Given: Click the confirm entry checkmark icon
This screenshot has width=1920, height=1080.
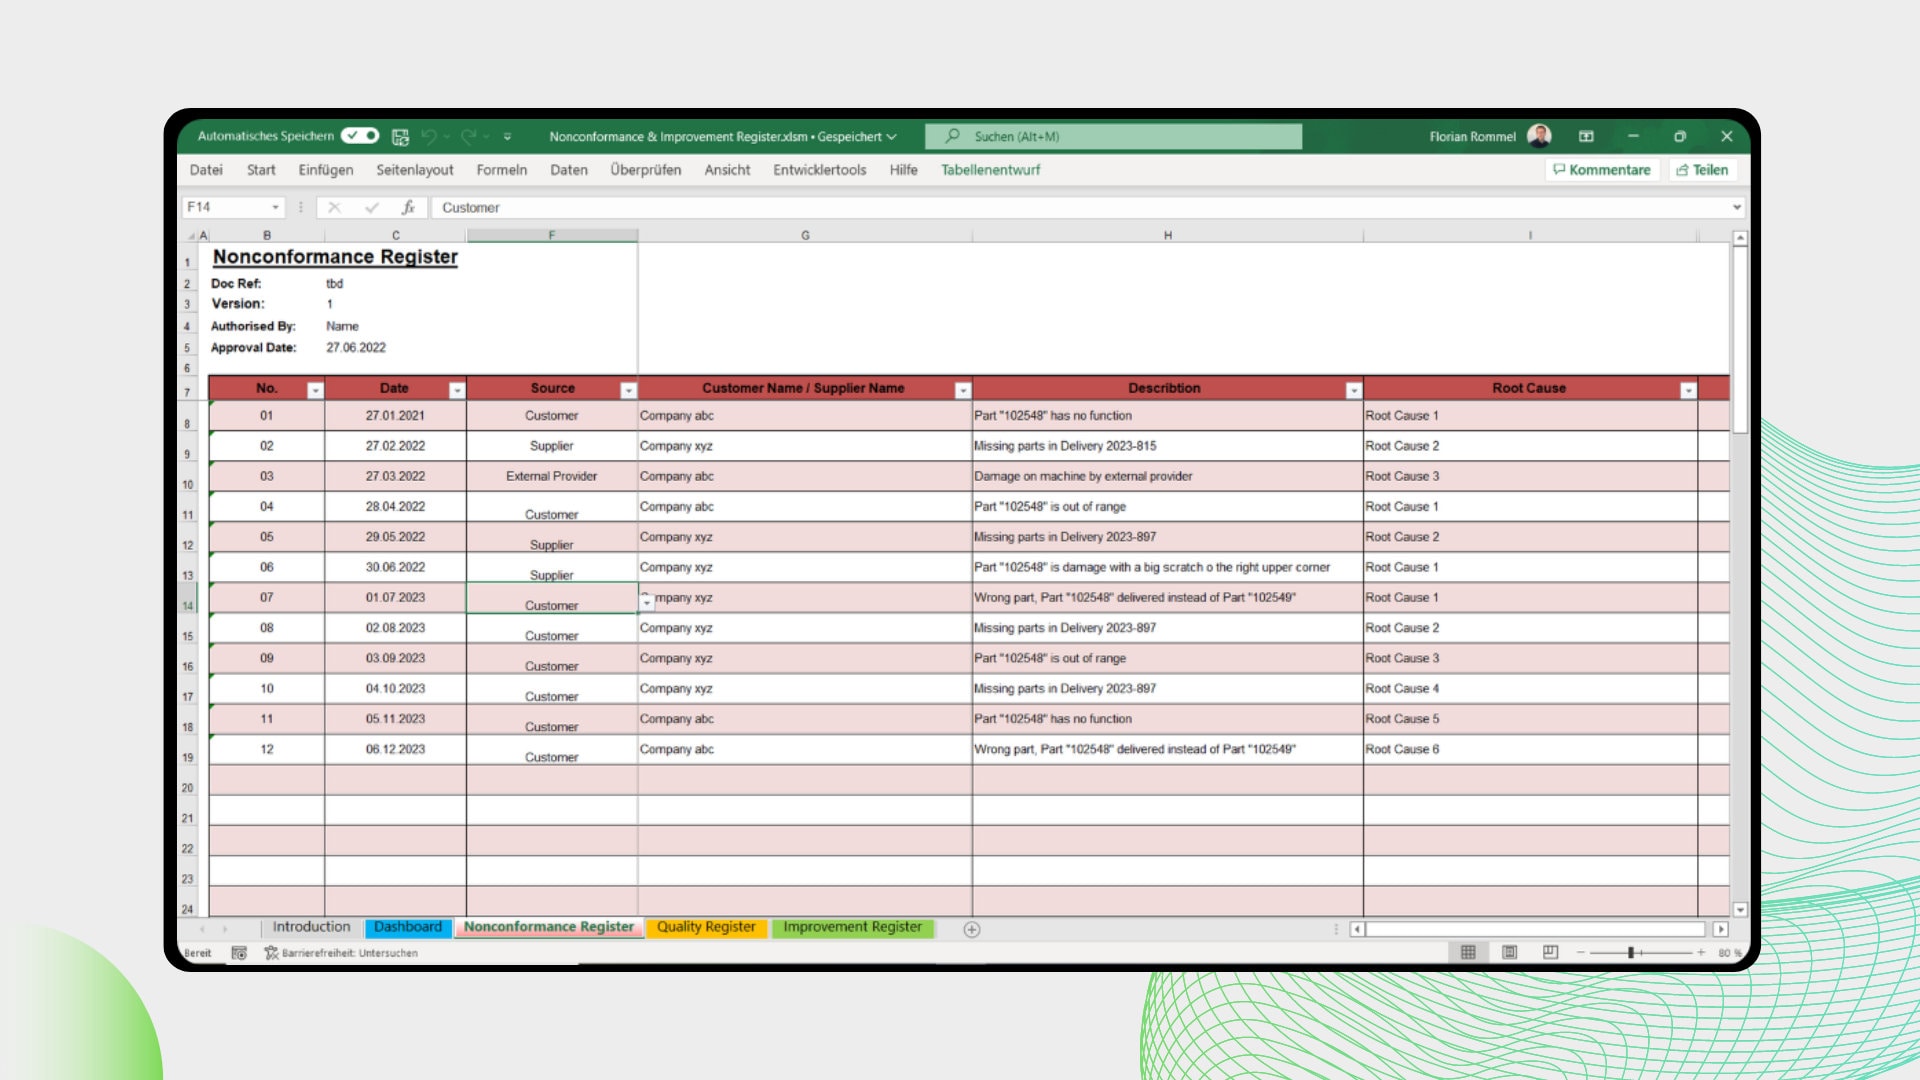Looking at the screenshot, I should [x=372, y=208].
